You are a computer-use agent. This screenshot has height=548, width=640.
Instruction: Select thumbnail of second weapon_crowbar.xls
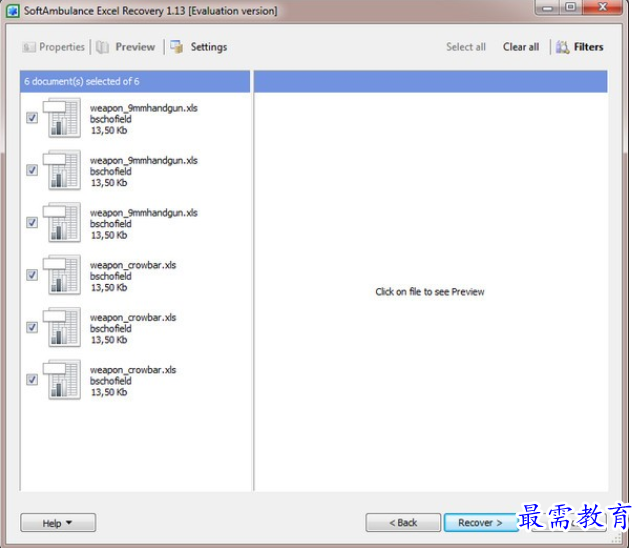point(62,327)
